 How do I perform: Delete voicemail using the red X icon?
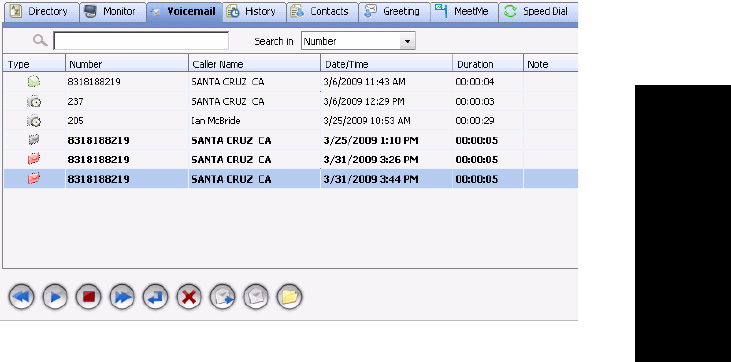pos(189,297)
